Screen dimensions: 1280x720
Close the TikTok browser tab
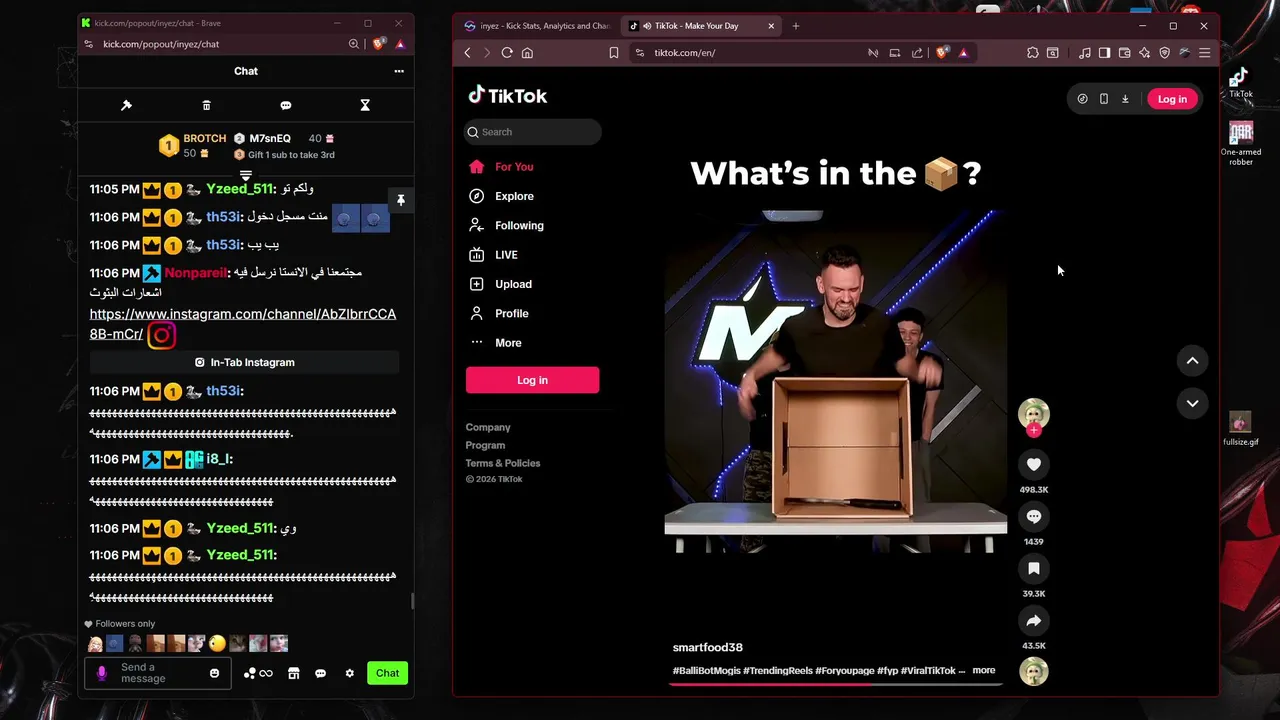pos(771,26)
